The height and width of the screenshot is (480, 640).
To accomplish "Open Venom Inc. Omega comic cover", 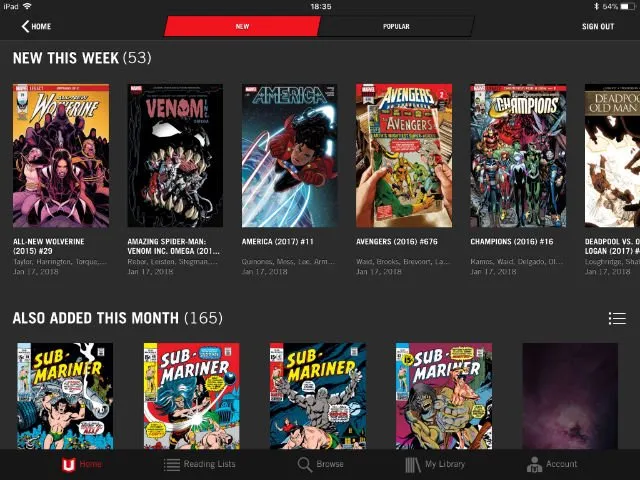I will [x=175, y=155].
